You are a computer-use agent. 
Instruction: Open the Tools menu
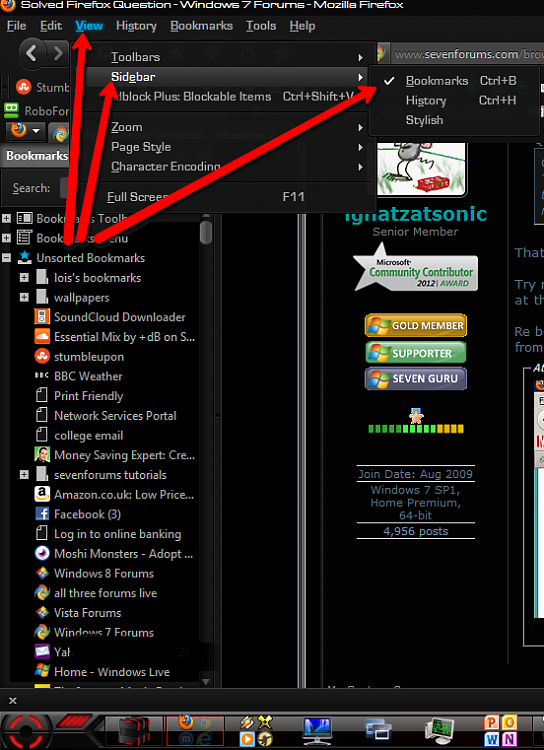click(x=261, y=26)
